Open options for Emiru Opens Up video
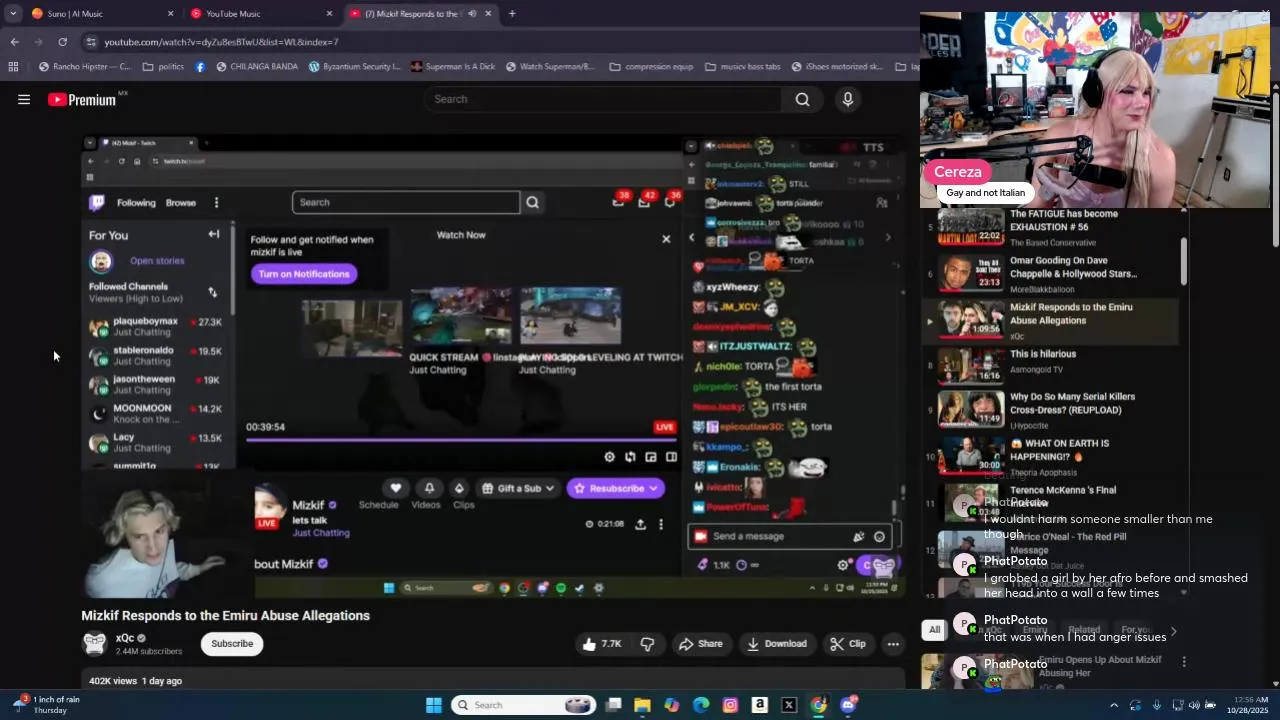 1184,662
